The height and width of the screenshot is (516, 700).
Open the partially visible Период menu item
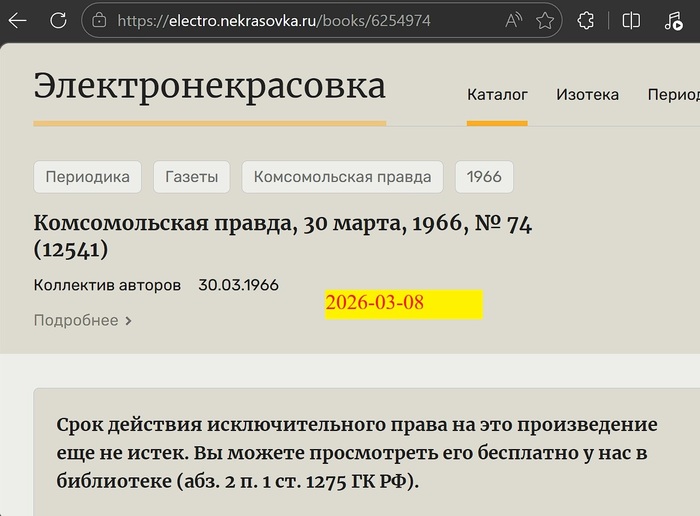(x=673, y=95)
